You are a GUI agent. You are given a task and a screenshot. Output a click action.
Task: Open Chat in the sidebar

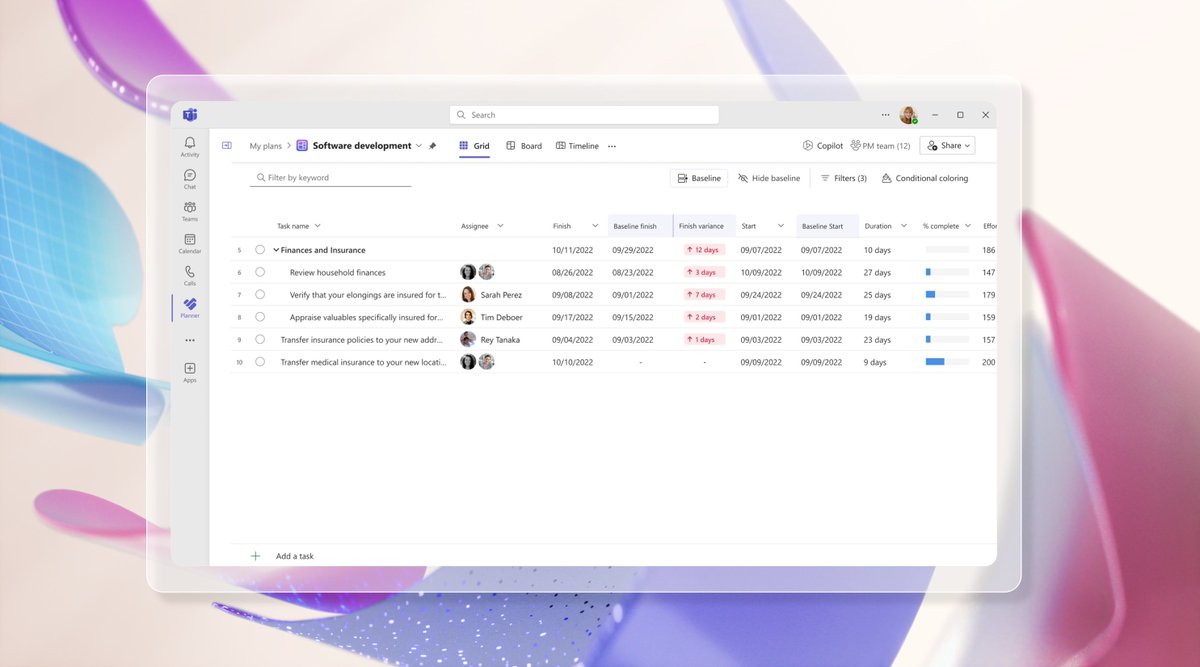point(190,179)
